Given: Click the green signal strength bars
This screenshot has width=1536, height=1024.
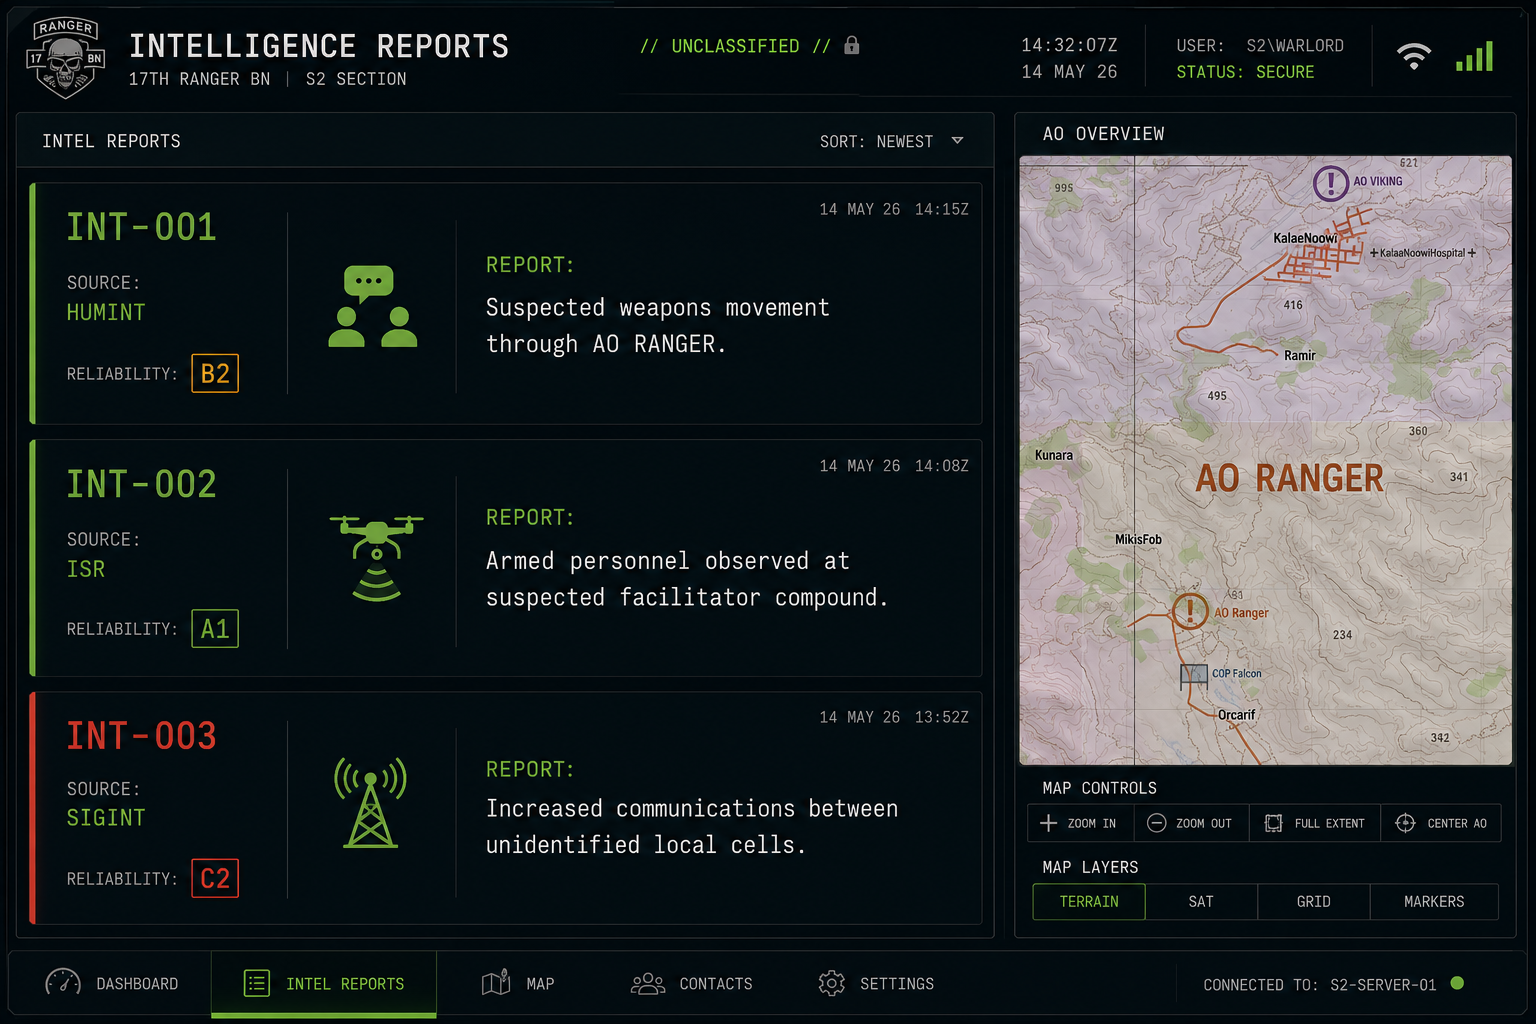Looking at the screenshot, I should (x=1474, y=56).
